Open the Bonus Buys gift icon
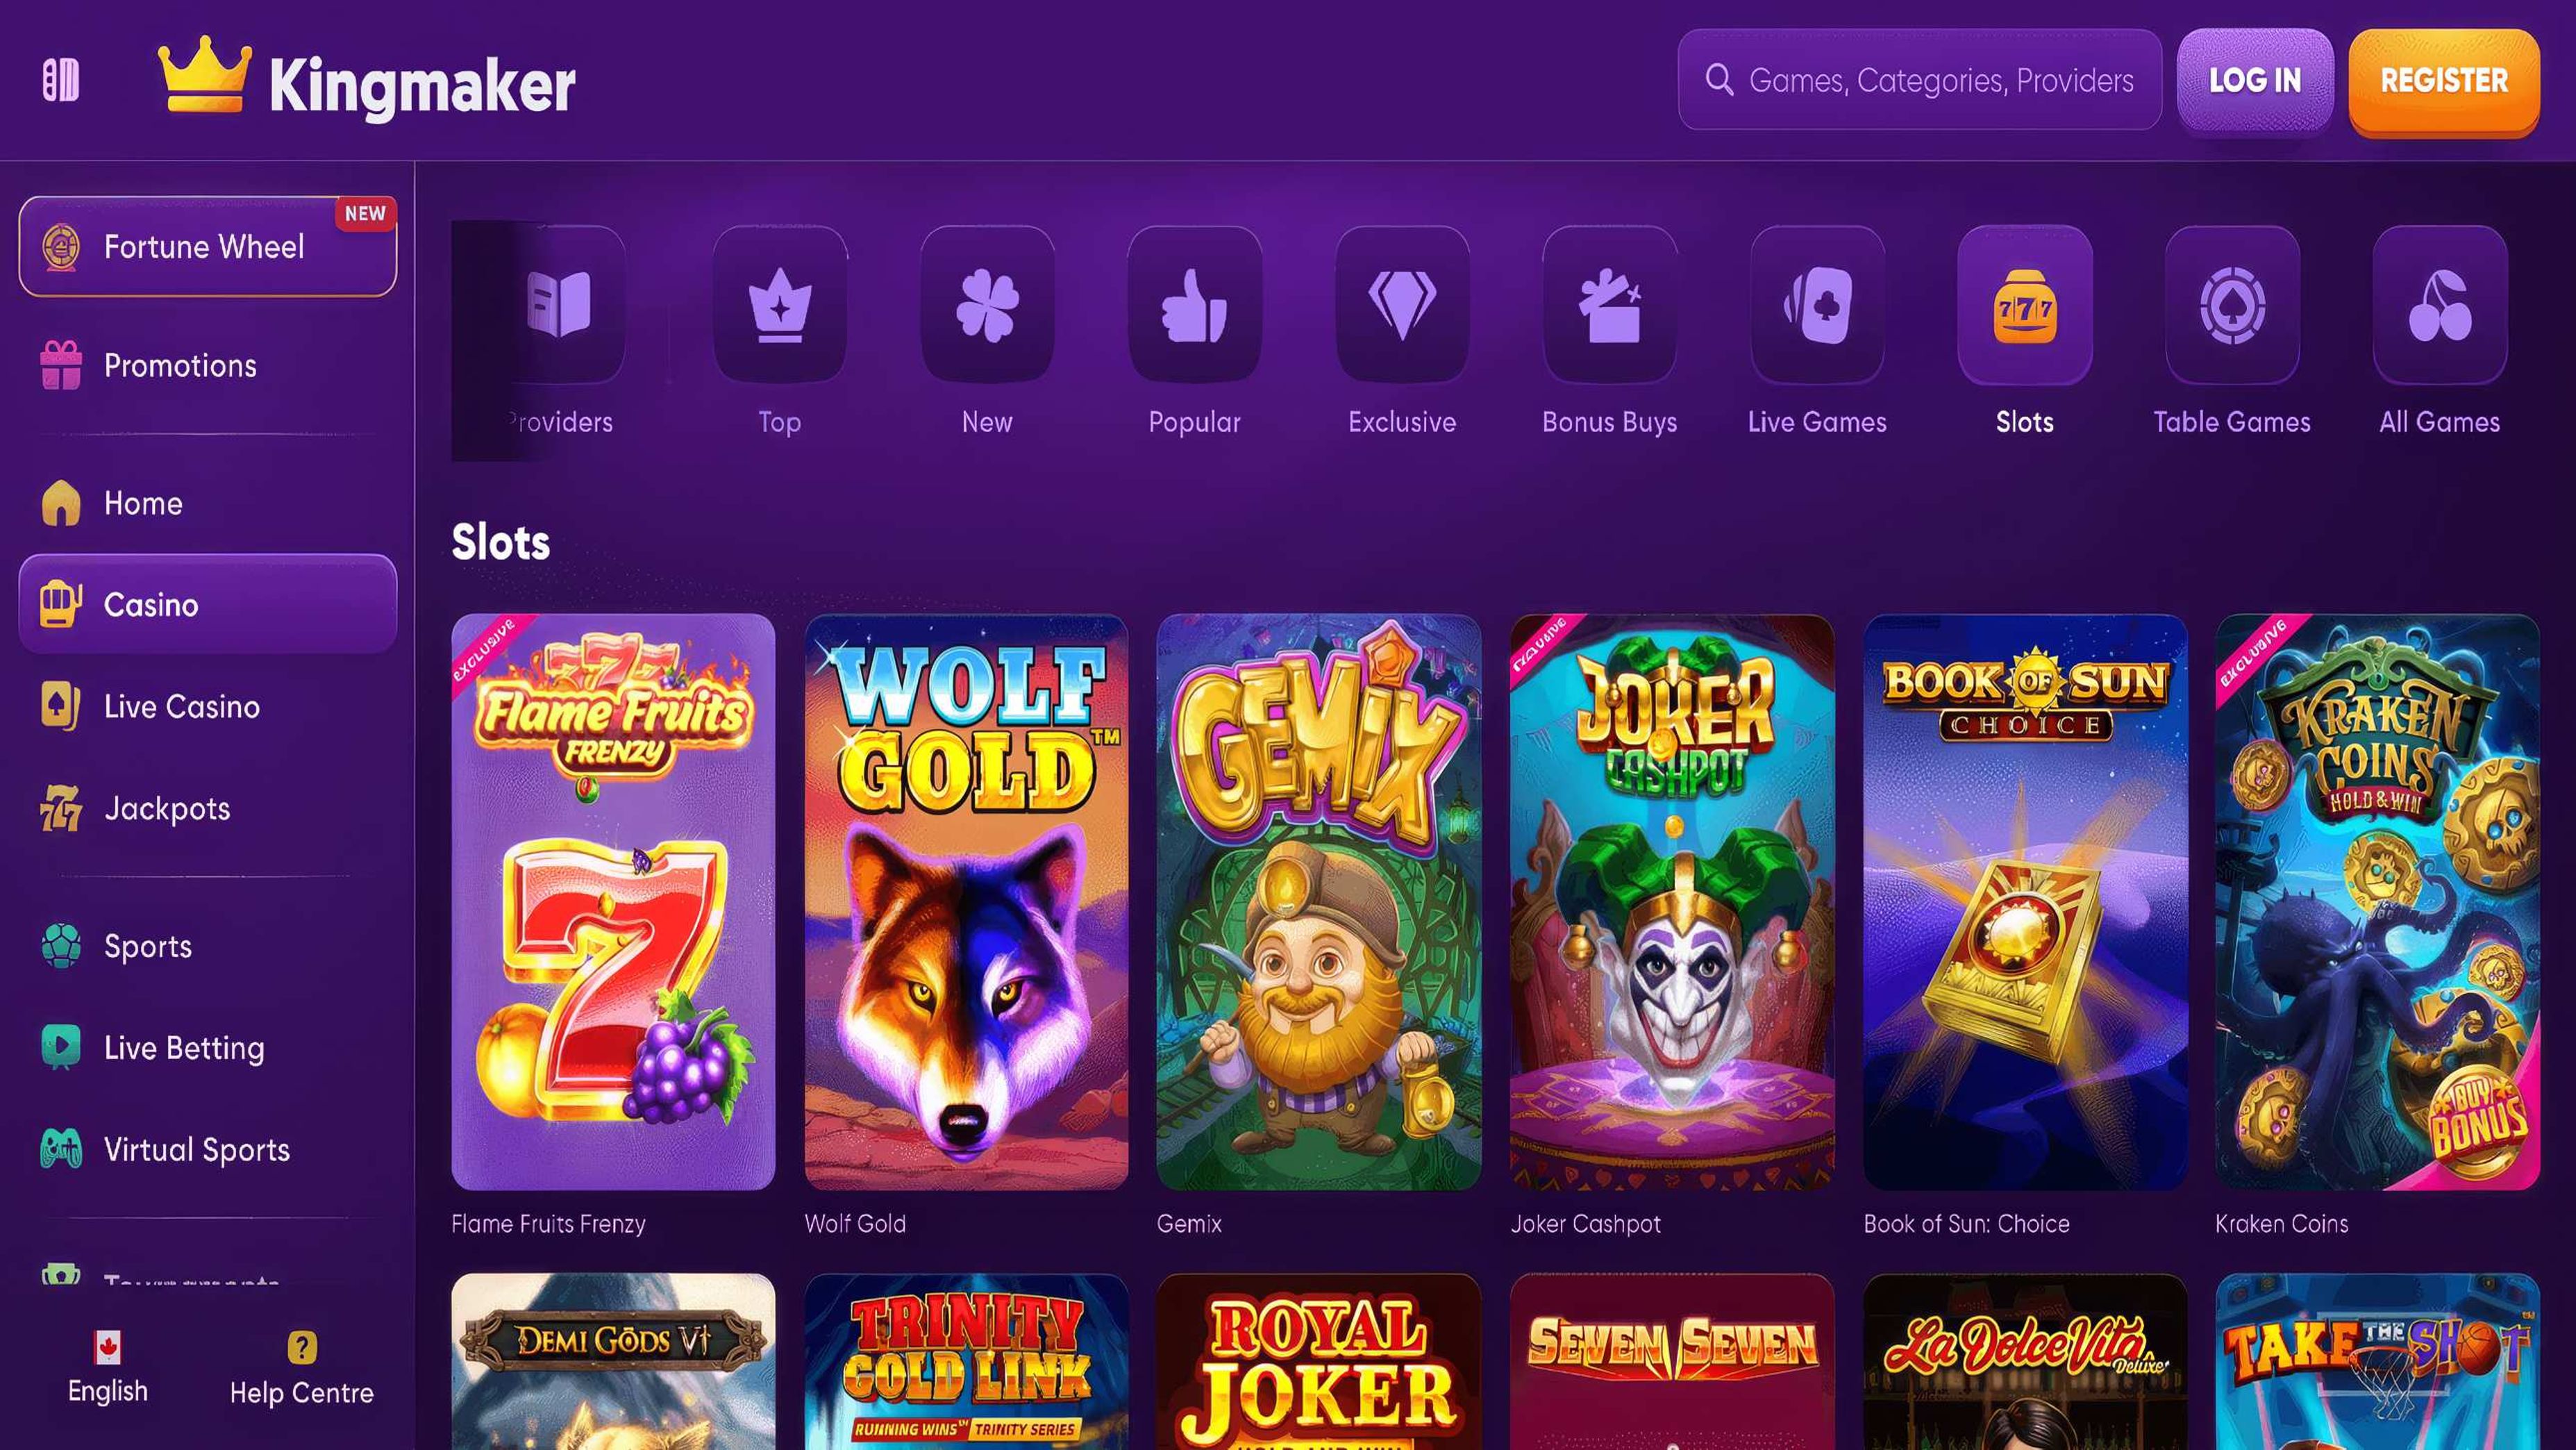2576x1450 pixels. tap(1610, 304)
